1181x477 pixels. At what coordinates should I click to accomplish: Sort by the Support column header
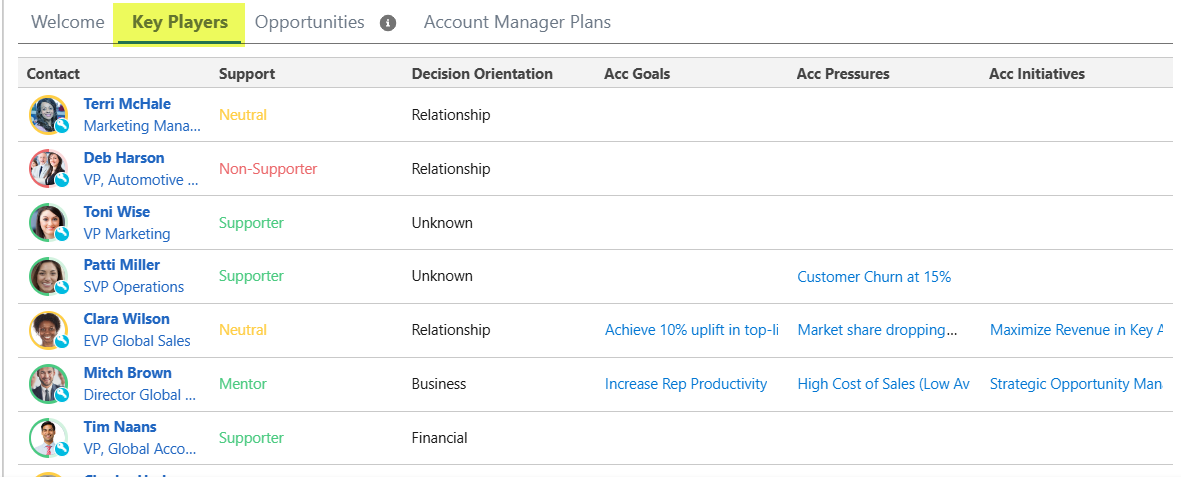click(247, 74)
